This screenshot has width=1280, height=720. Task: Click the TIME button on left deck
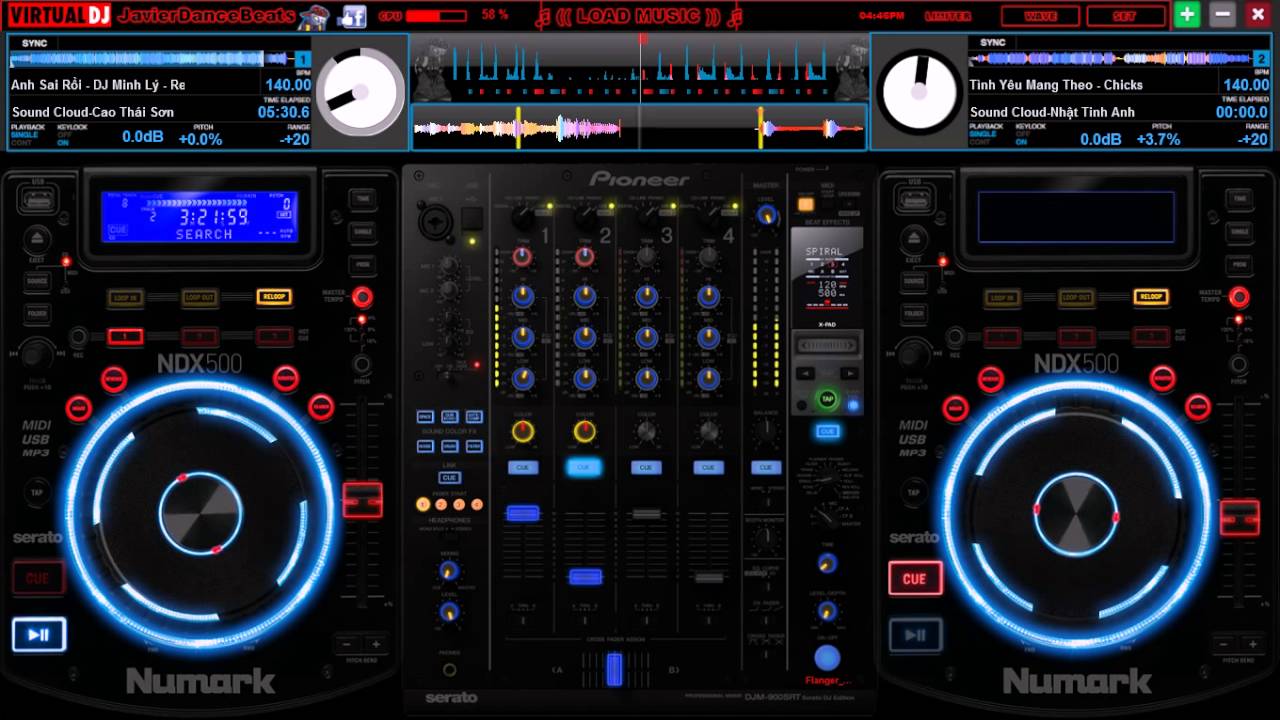[x=362, y=199]
